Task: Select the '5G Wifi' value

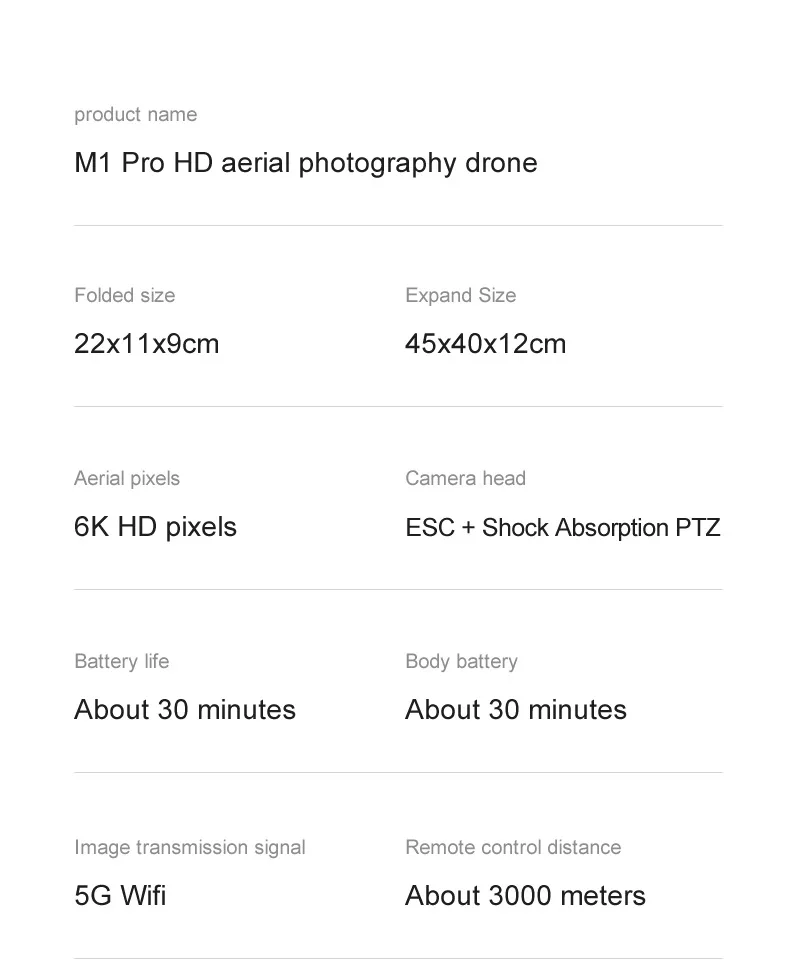Action: (120, 896)
